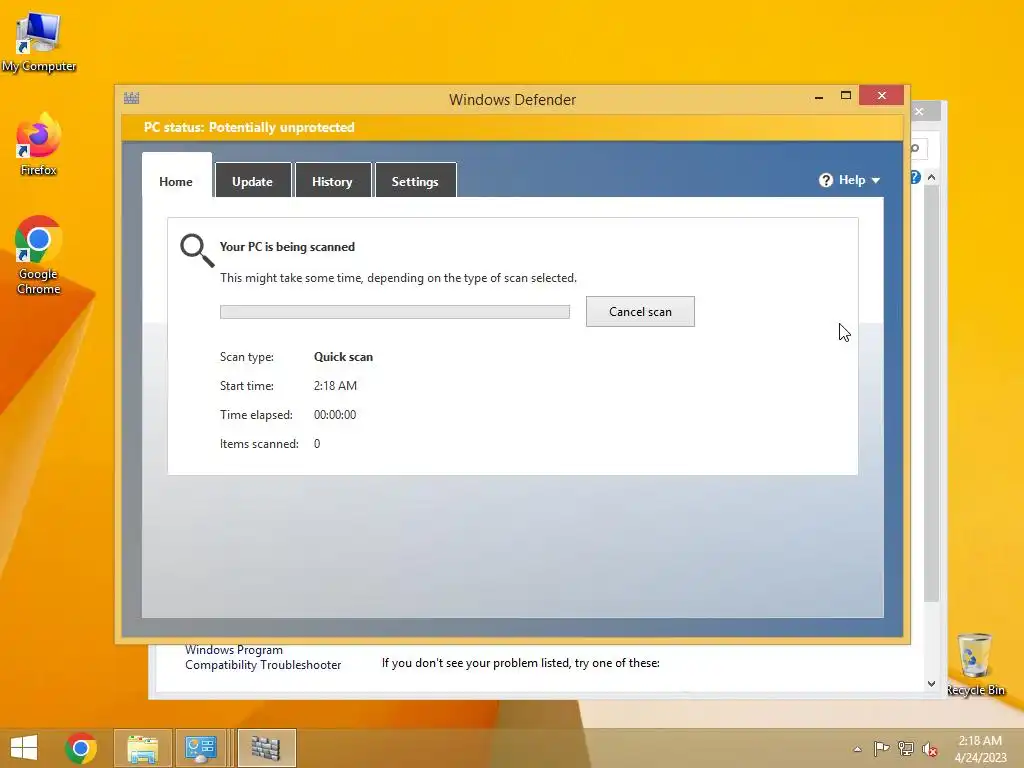The image size is (1024, 768).
Task: Click background window scroll down arrow
Action: pos(932,684)
